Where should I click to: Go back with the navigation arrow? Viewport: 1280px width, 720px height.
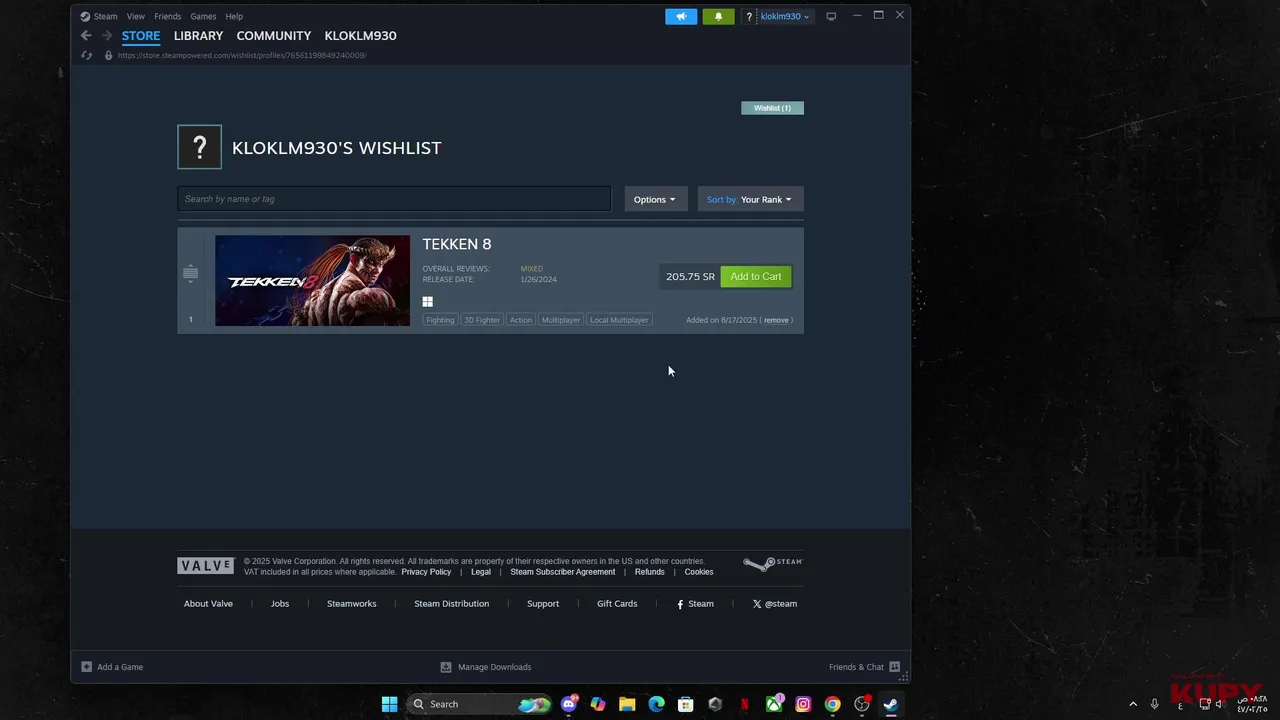86,36
